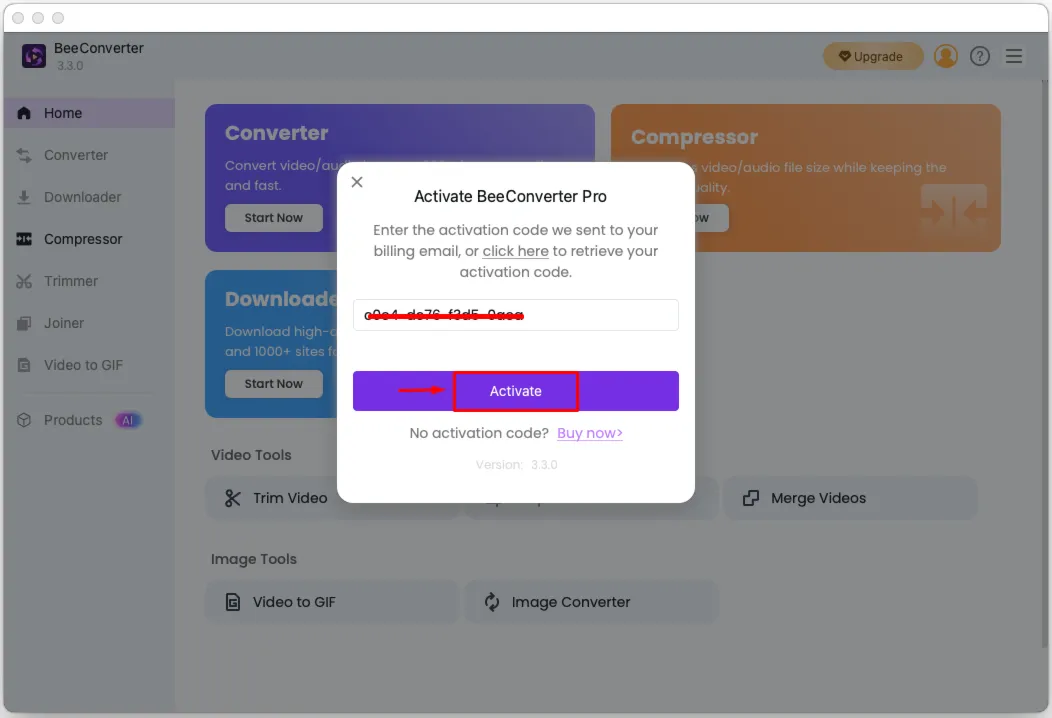Click into the activation code field
The image size is (1052, 718).
515,315
